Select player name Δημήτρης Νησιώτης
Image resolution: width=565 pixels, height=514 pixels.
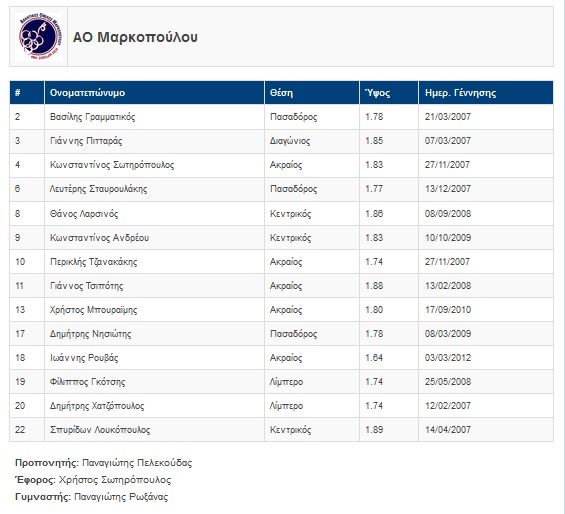(x=90, y=334)
